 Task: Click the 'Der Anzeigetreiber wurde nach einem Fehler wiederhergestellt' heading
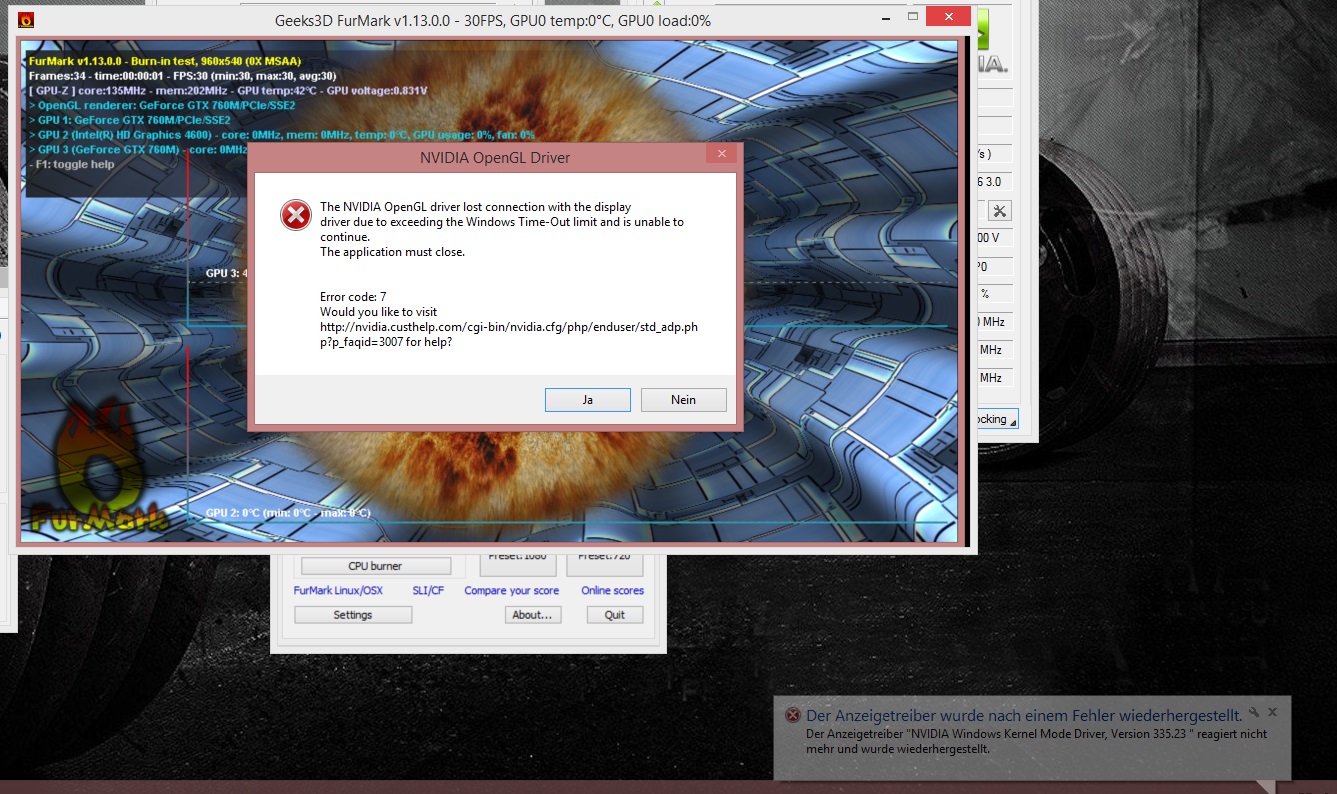click(1024, 715)
